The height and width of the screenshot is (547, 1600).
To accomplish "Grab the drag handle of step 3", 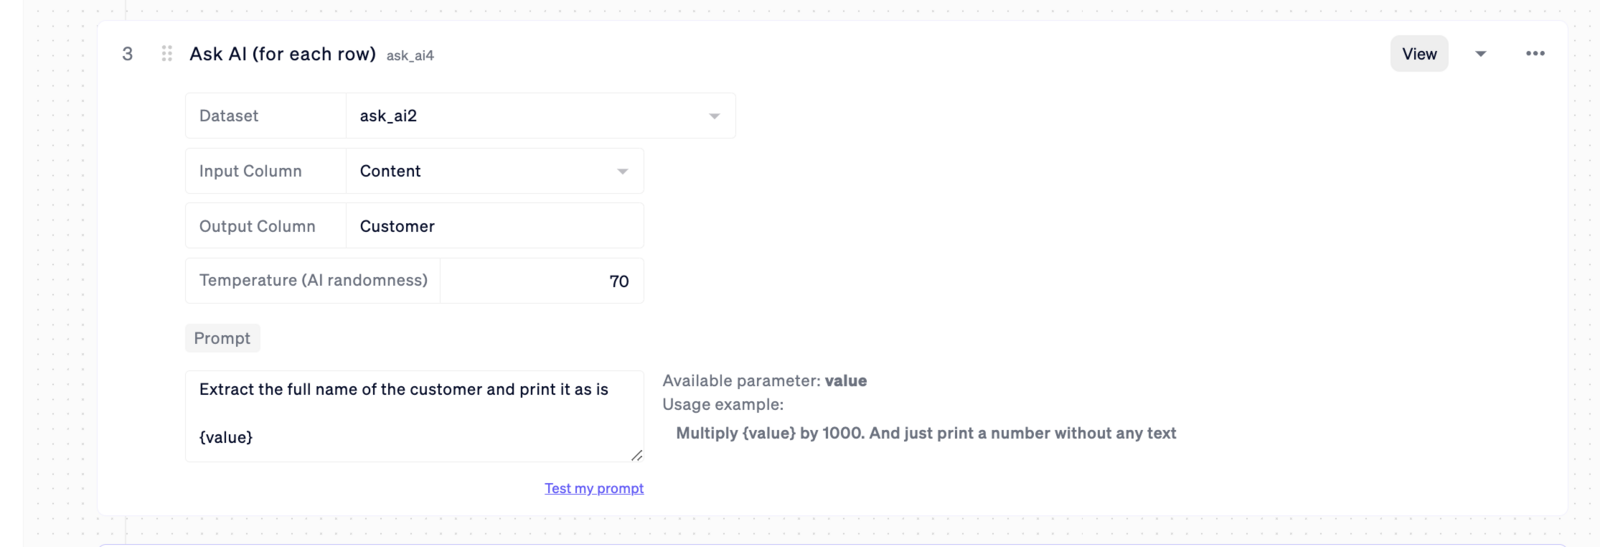I will click(167, 54).
